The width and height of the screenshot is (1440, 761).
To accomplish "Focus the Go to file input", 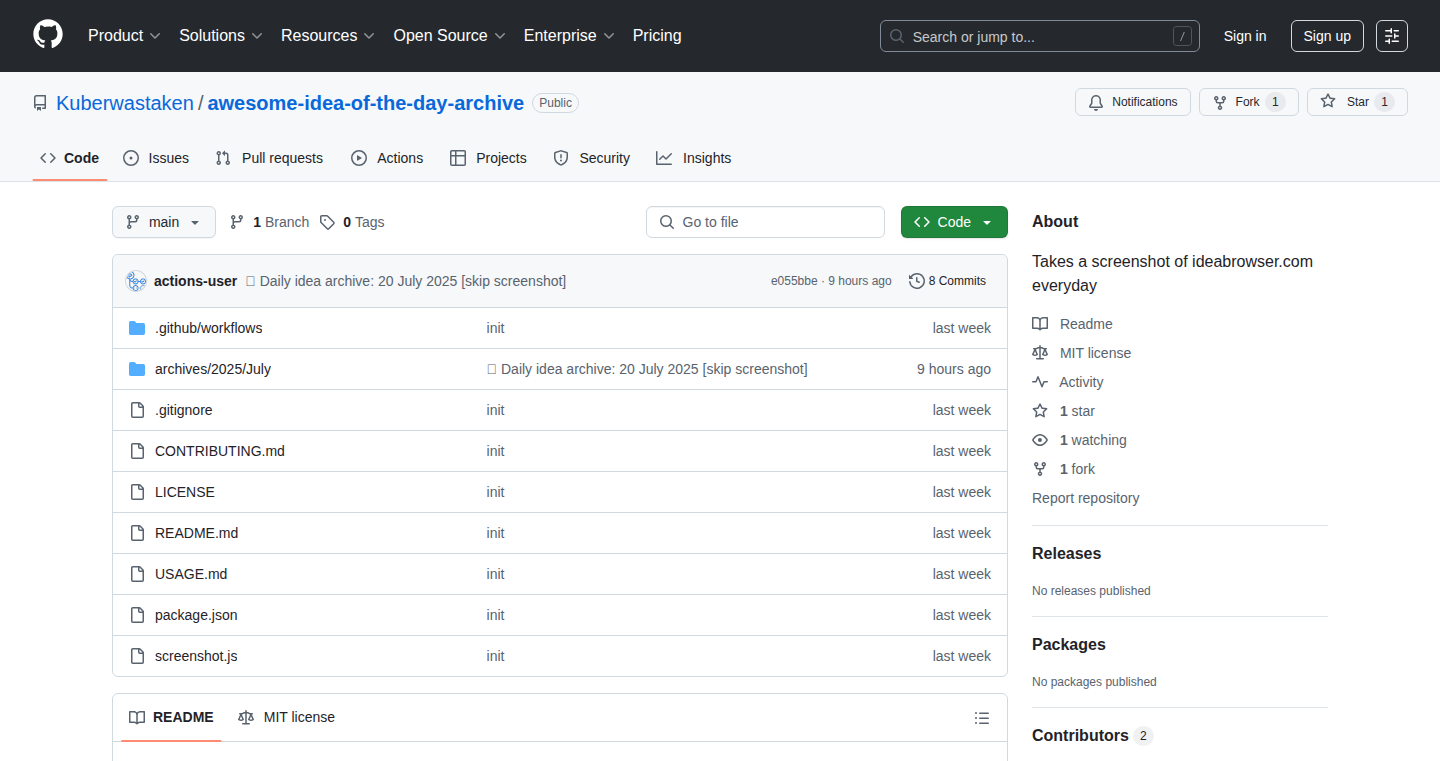I will [766, 222].
